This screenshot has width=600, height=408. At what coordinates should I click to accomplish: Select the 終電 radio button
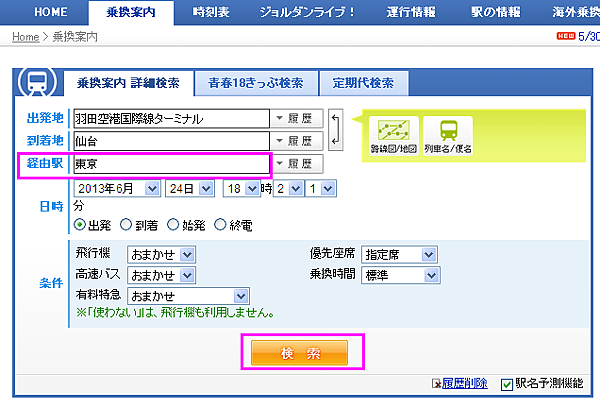(x=220, y=225)
